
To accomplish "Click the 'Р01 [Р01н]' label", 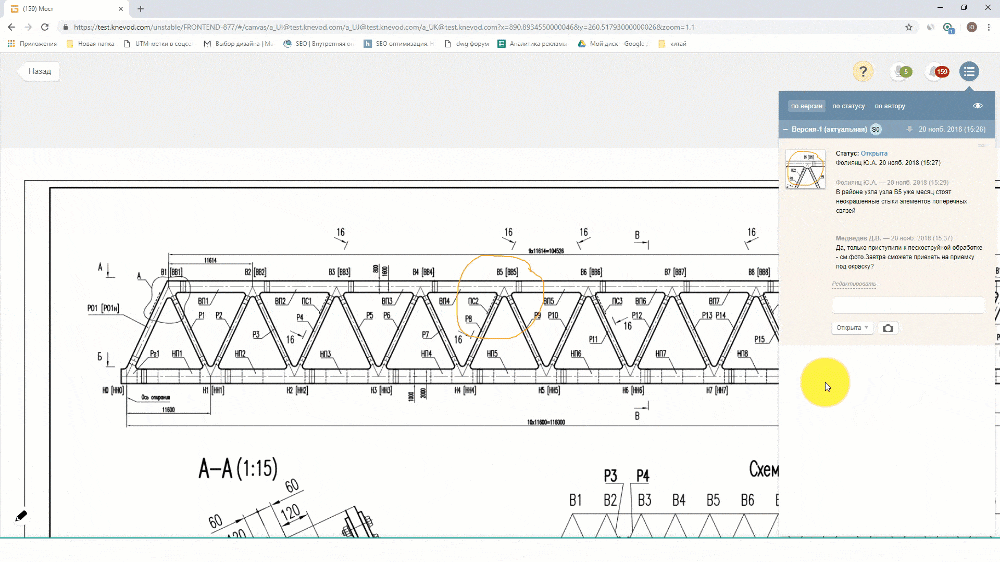I will 103,308.
